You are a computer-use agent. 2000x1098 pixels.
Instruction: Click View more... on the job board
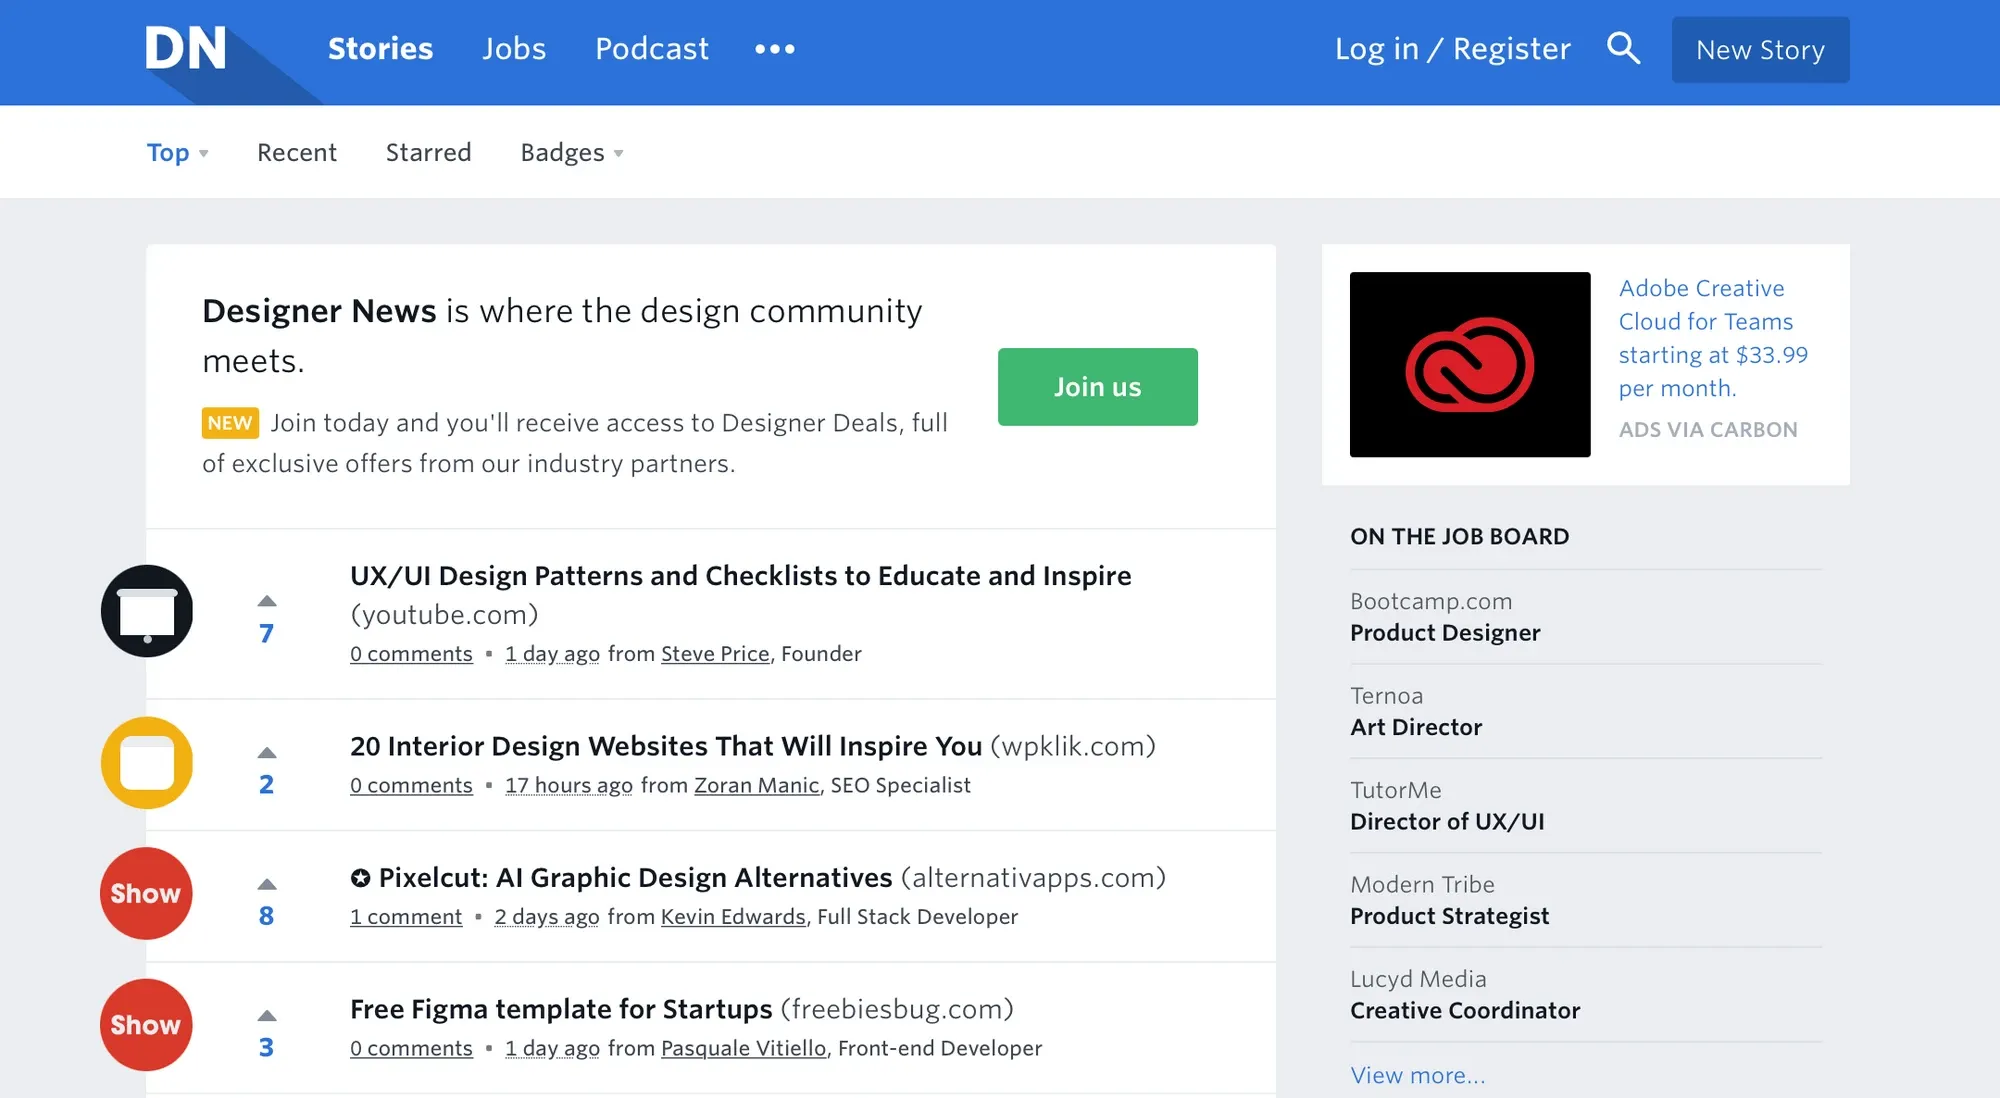[1418, 1075]
